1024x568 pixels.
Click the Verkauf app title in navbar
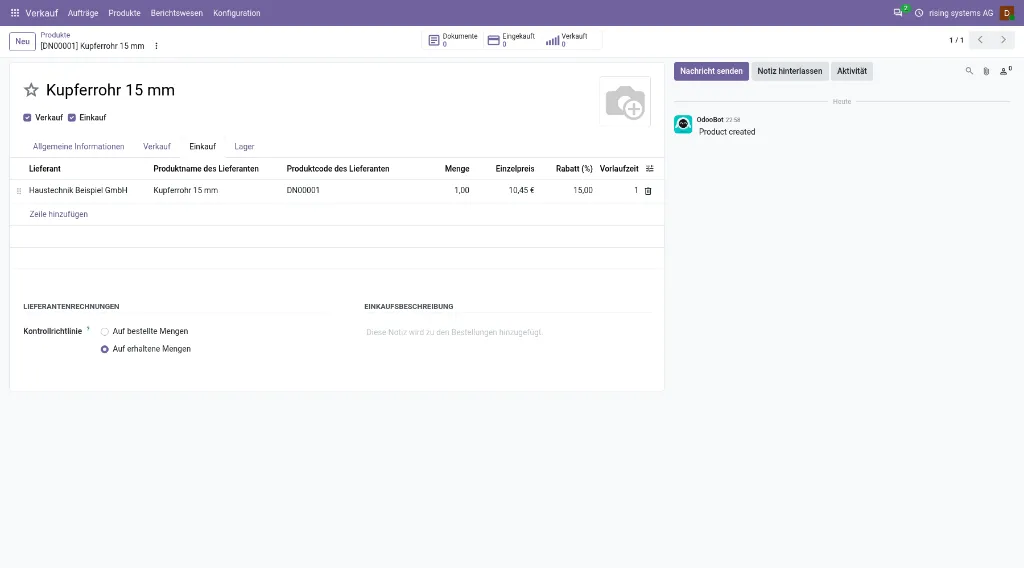[42, 13]
